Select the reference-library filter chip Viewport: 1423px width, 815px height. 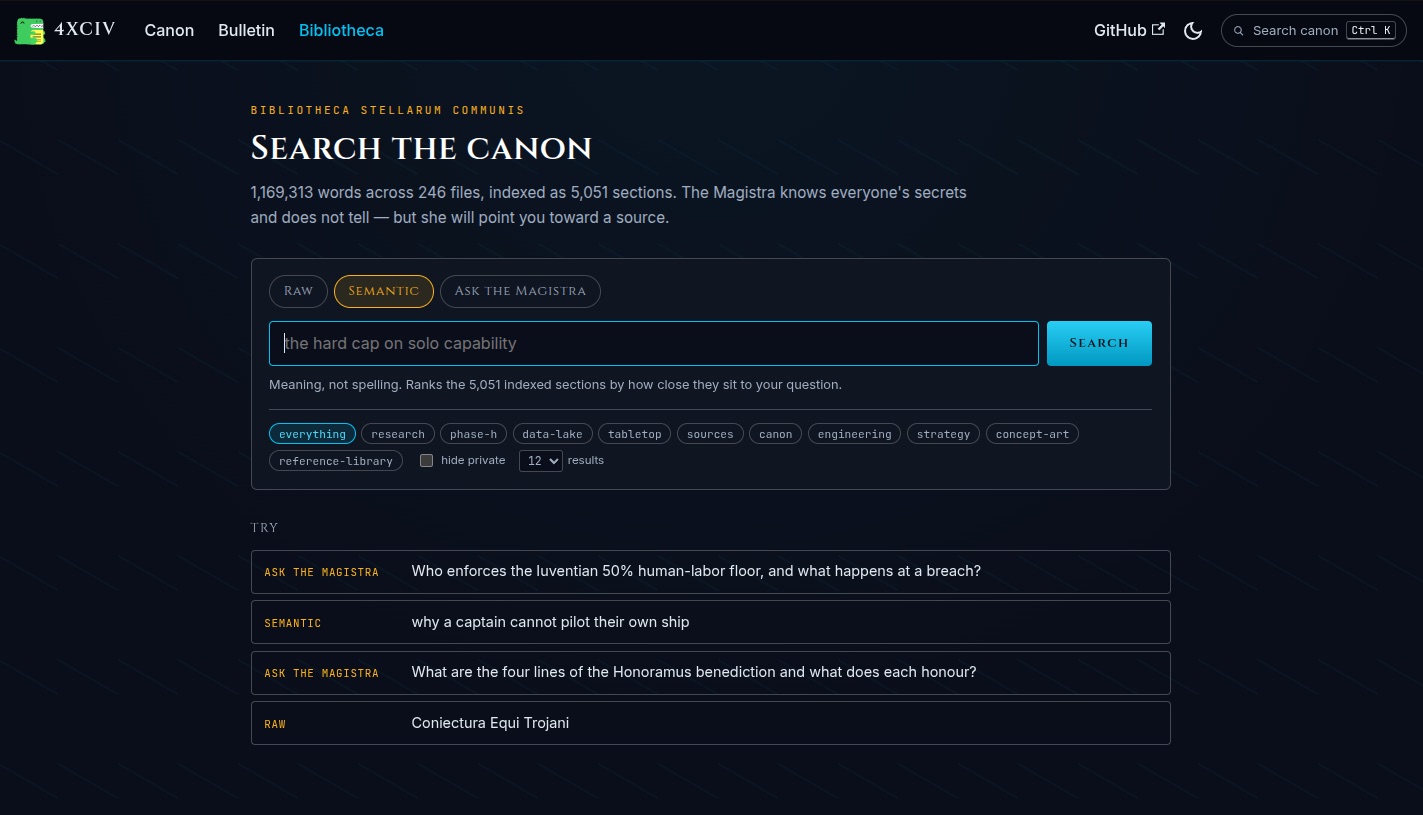[336, 461]
